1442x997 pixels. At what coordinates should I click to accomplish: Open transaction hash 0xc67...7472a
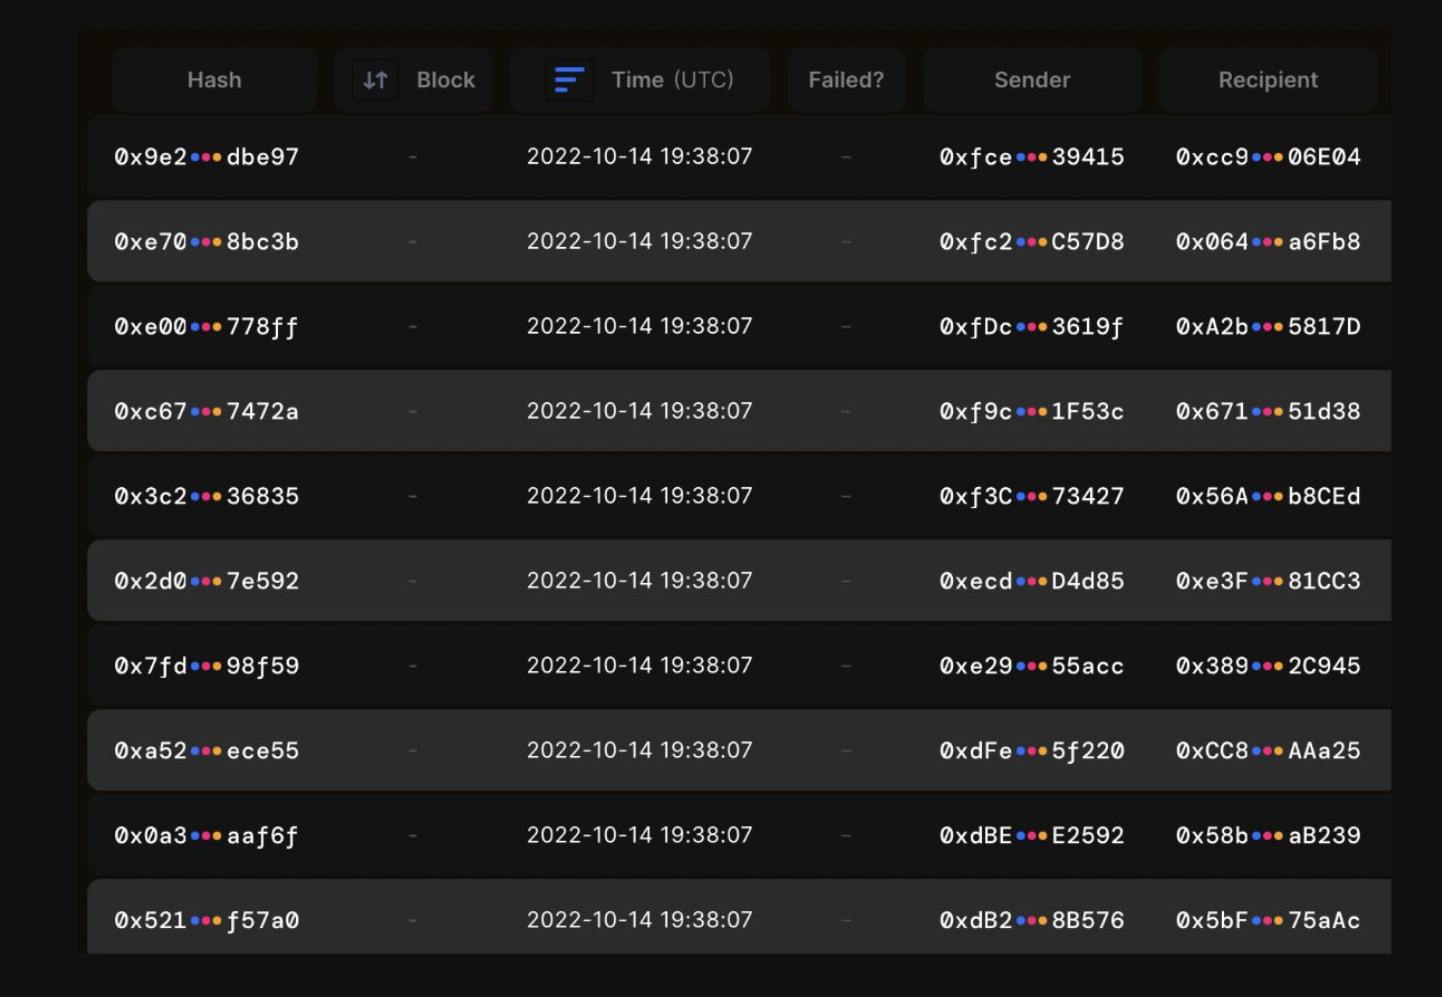(x=206, y=412)
